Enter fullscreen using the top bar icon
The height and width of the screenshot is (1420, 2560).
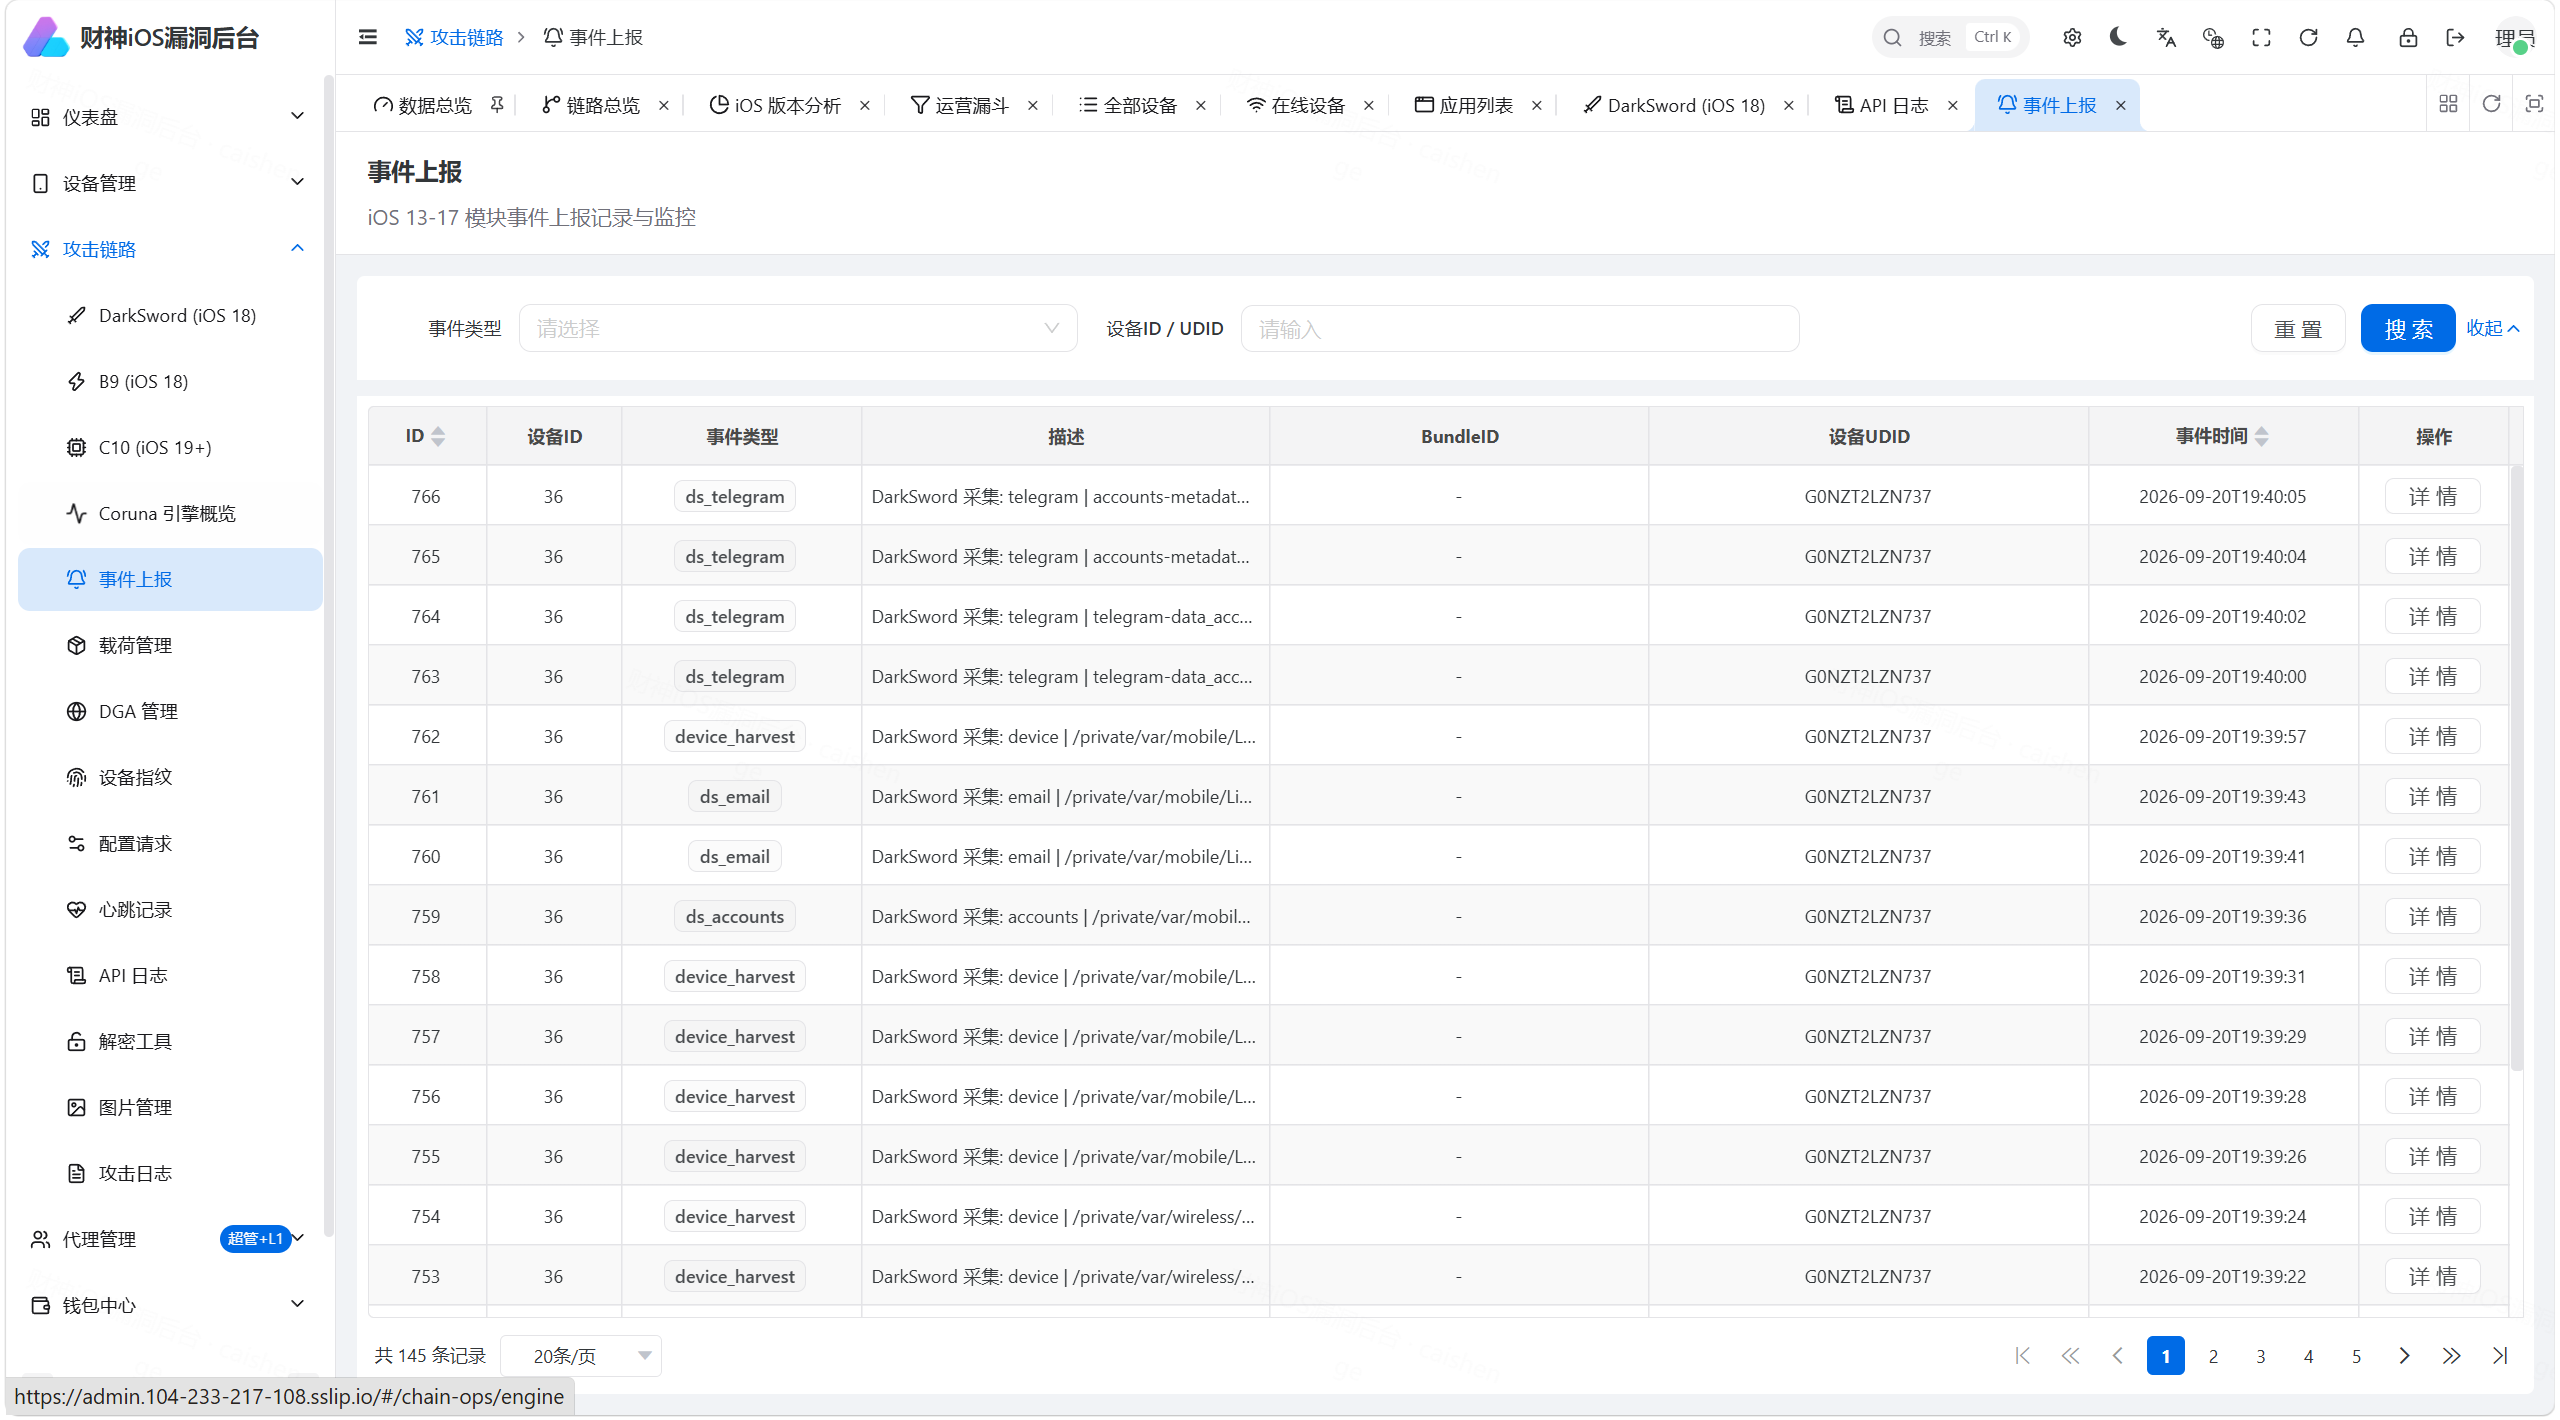(x=2261, y=37)
